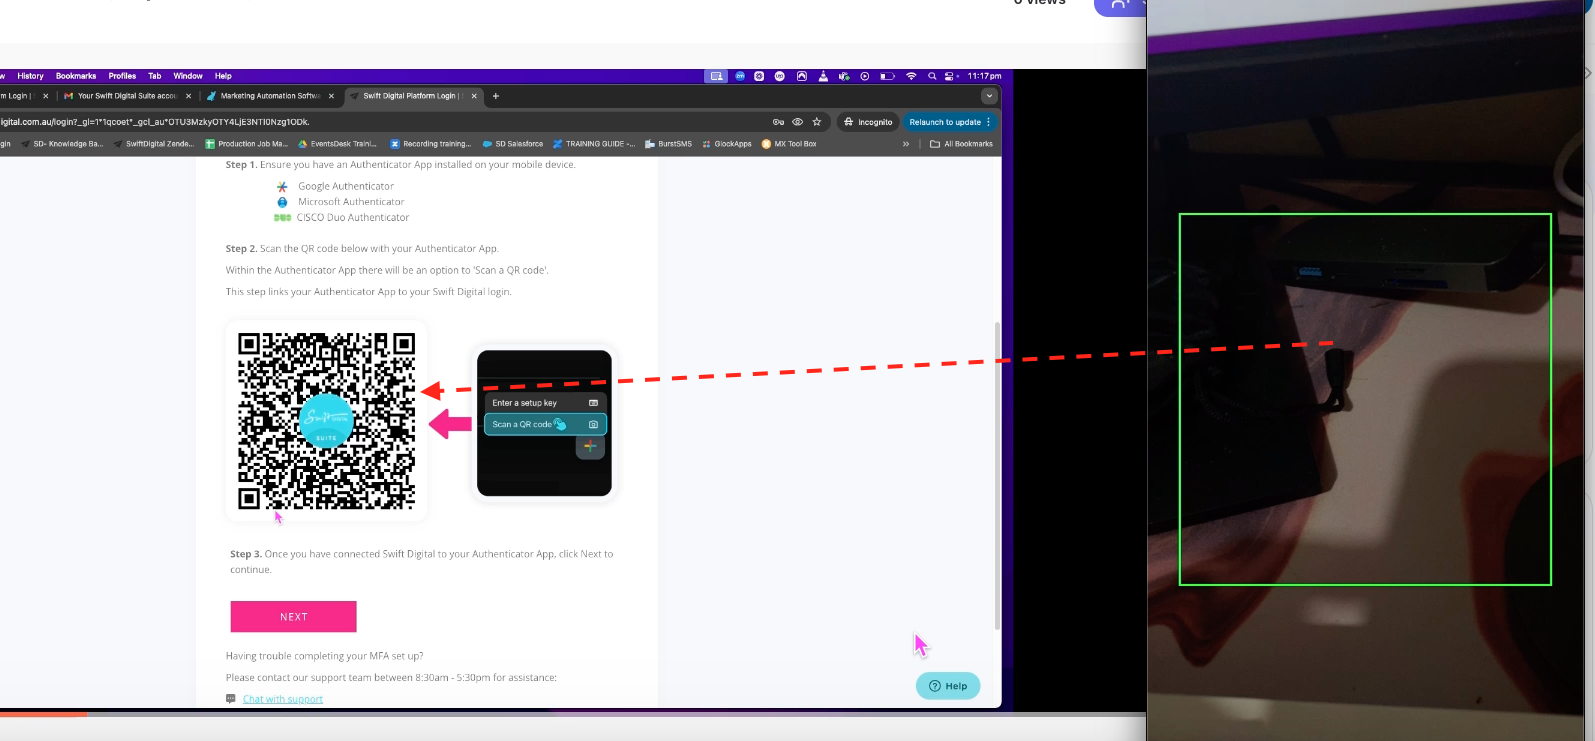Expand the tab search dropdown arrow

(x=989, y=96)
